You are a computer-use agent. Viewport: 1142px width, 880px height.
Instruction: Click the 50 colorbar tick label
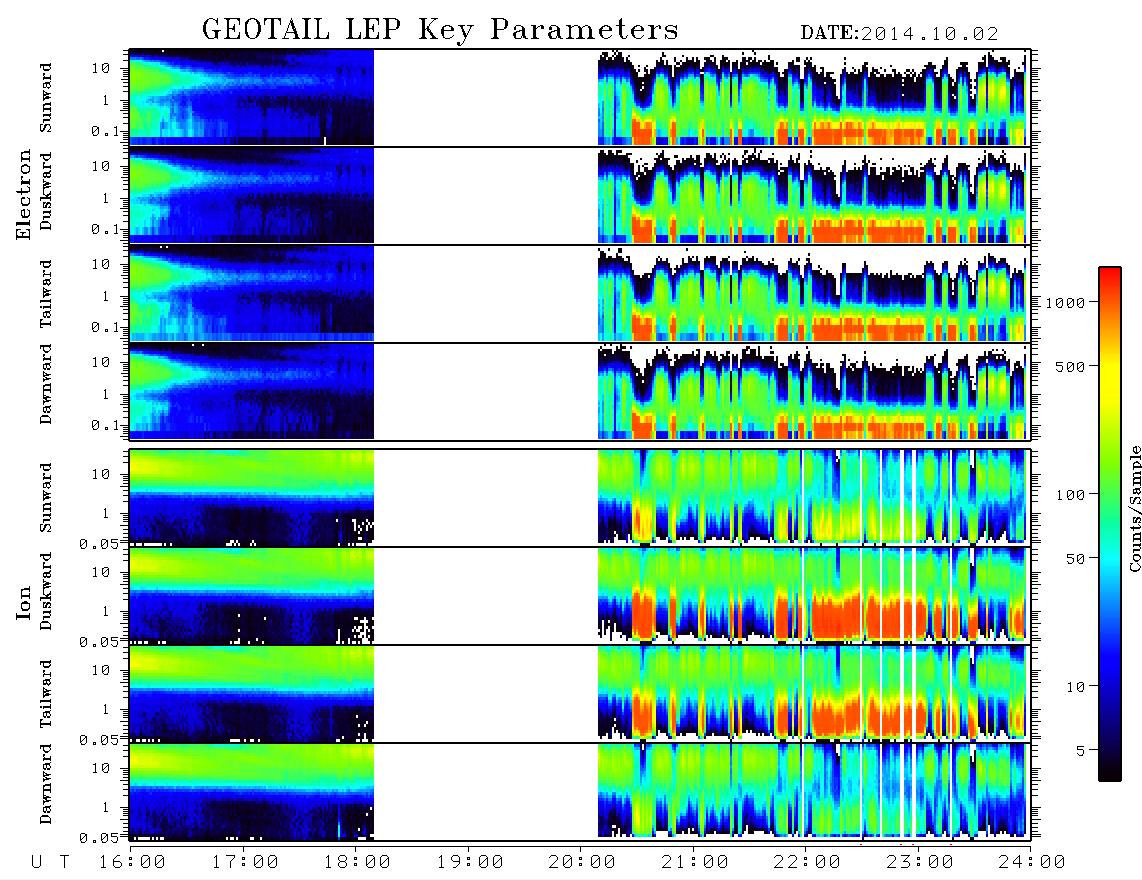point(1075,559)
